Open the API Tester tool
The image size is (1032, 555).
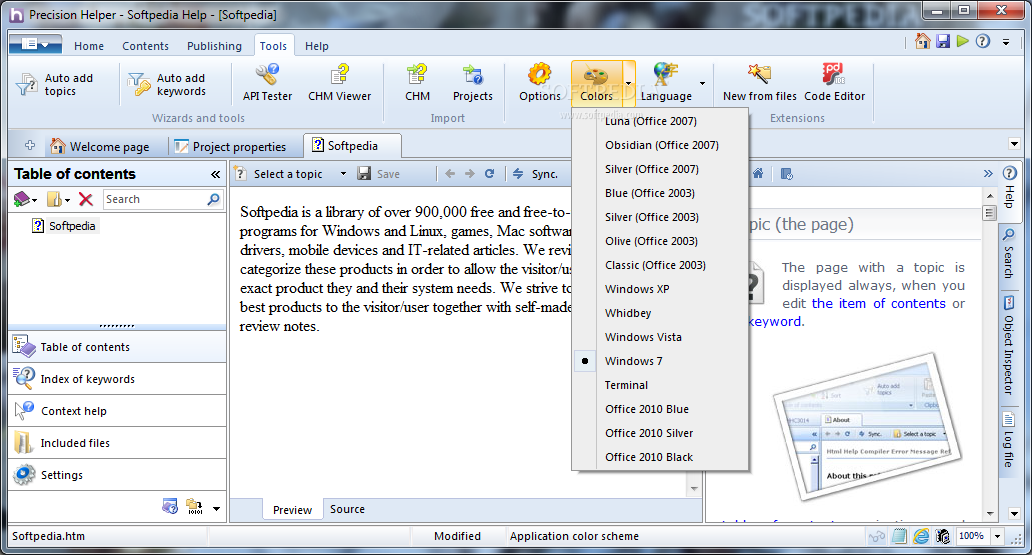click(x=267, y=83)
